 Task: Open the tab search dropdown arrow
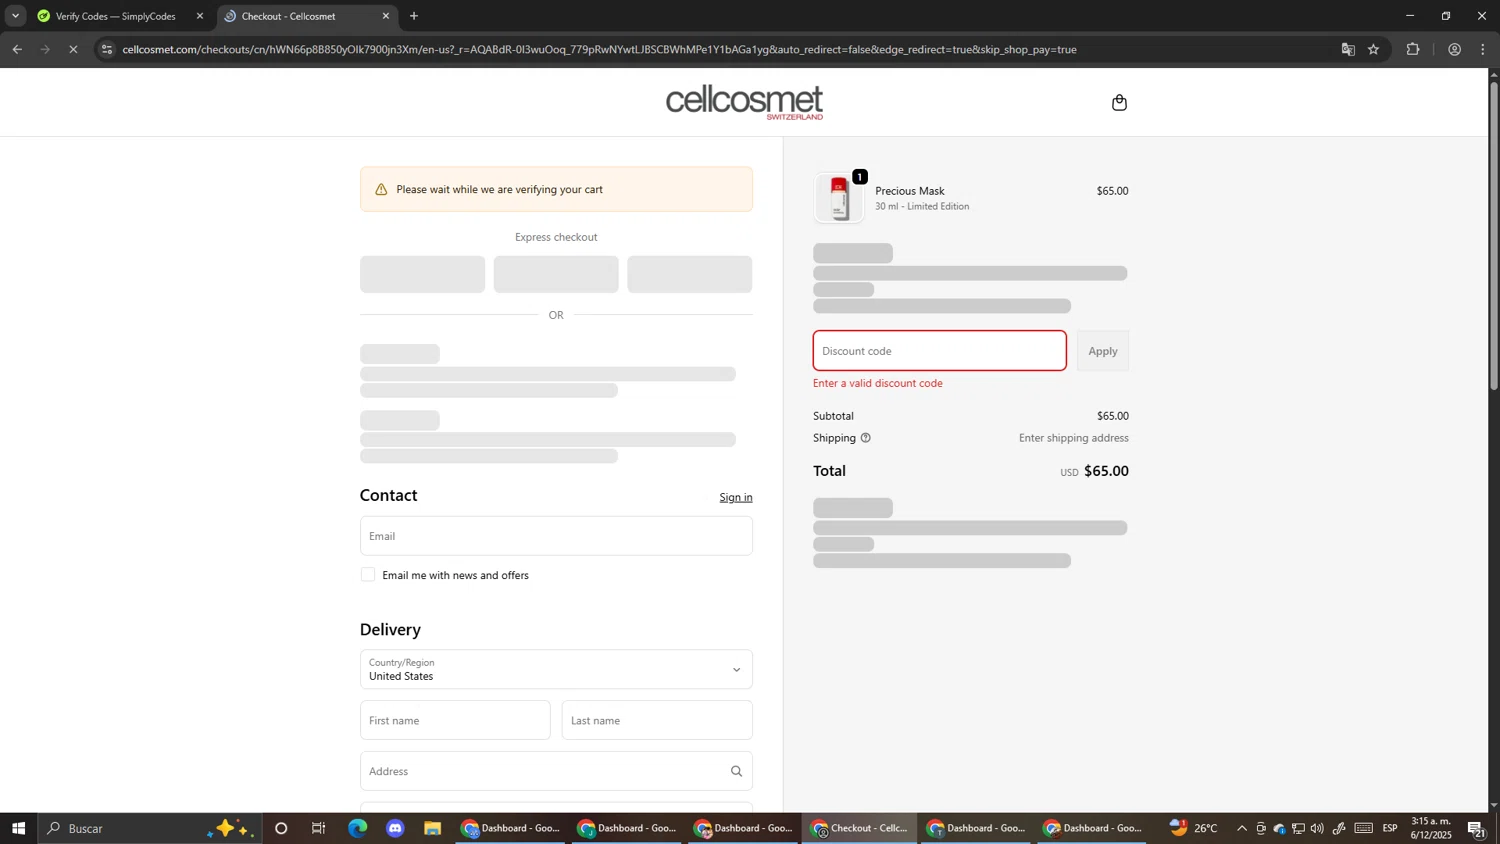point(15,16)
